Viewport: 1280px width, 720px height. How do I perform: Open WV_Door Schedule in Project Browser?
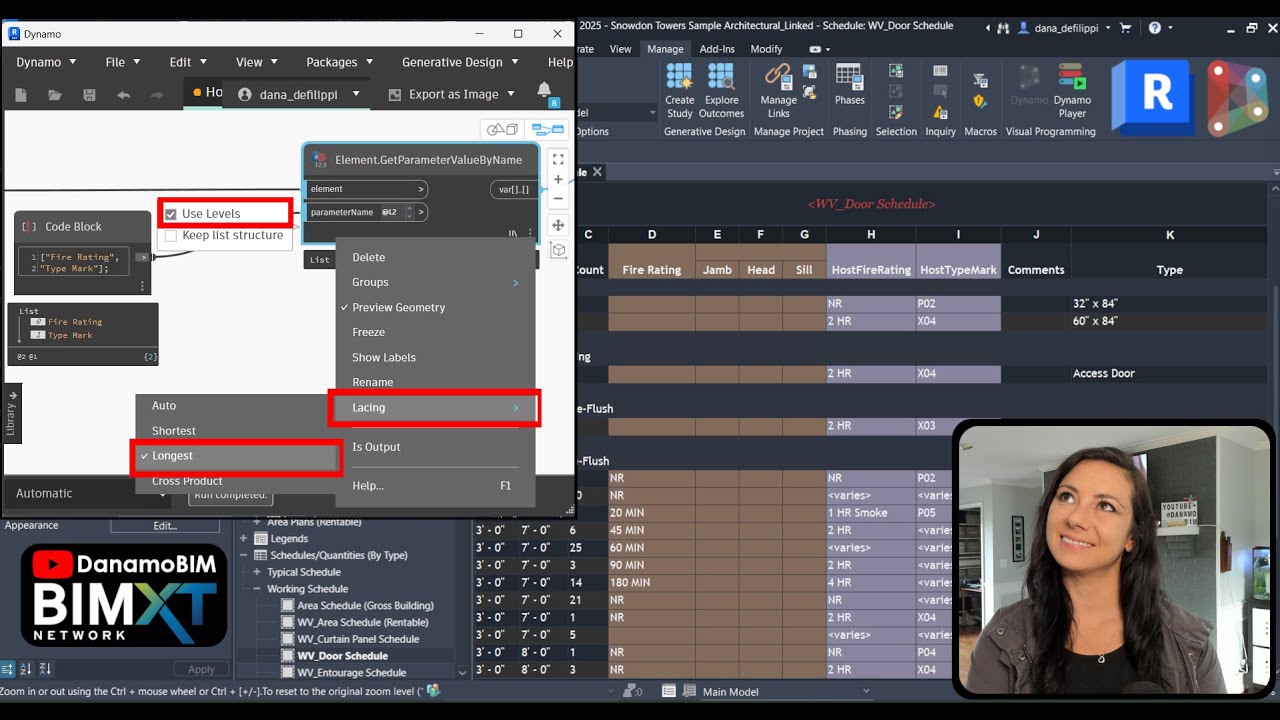click(342, 656)
